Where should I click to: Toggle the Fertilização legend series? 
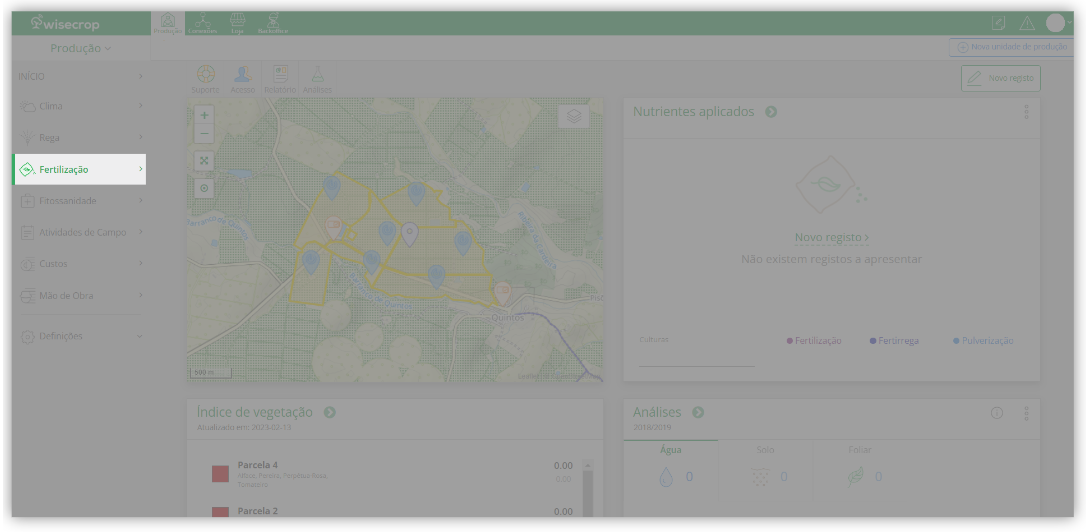click(814, 341)
